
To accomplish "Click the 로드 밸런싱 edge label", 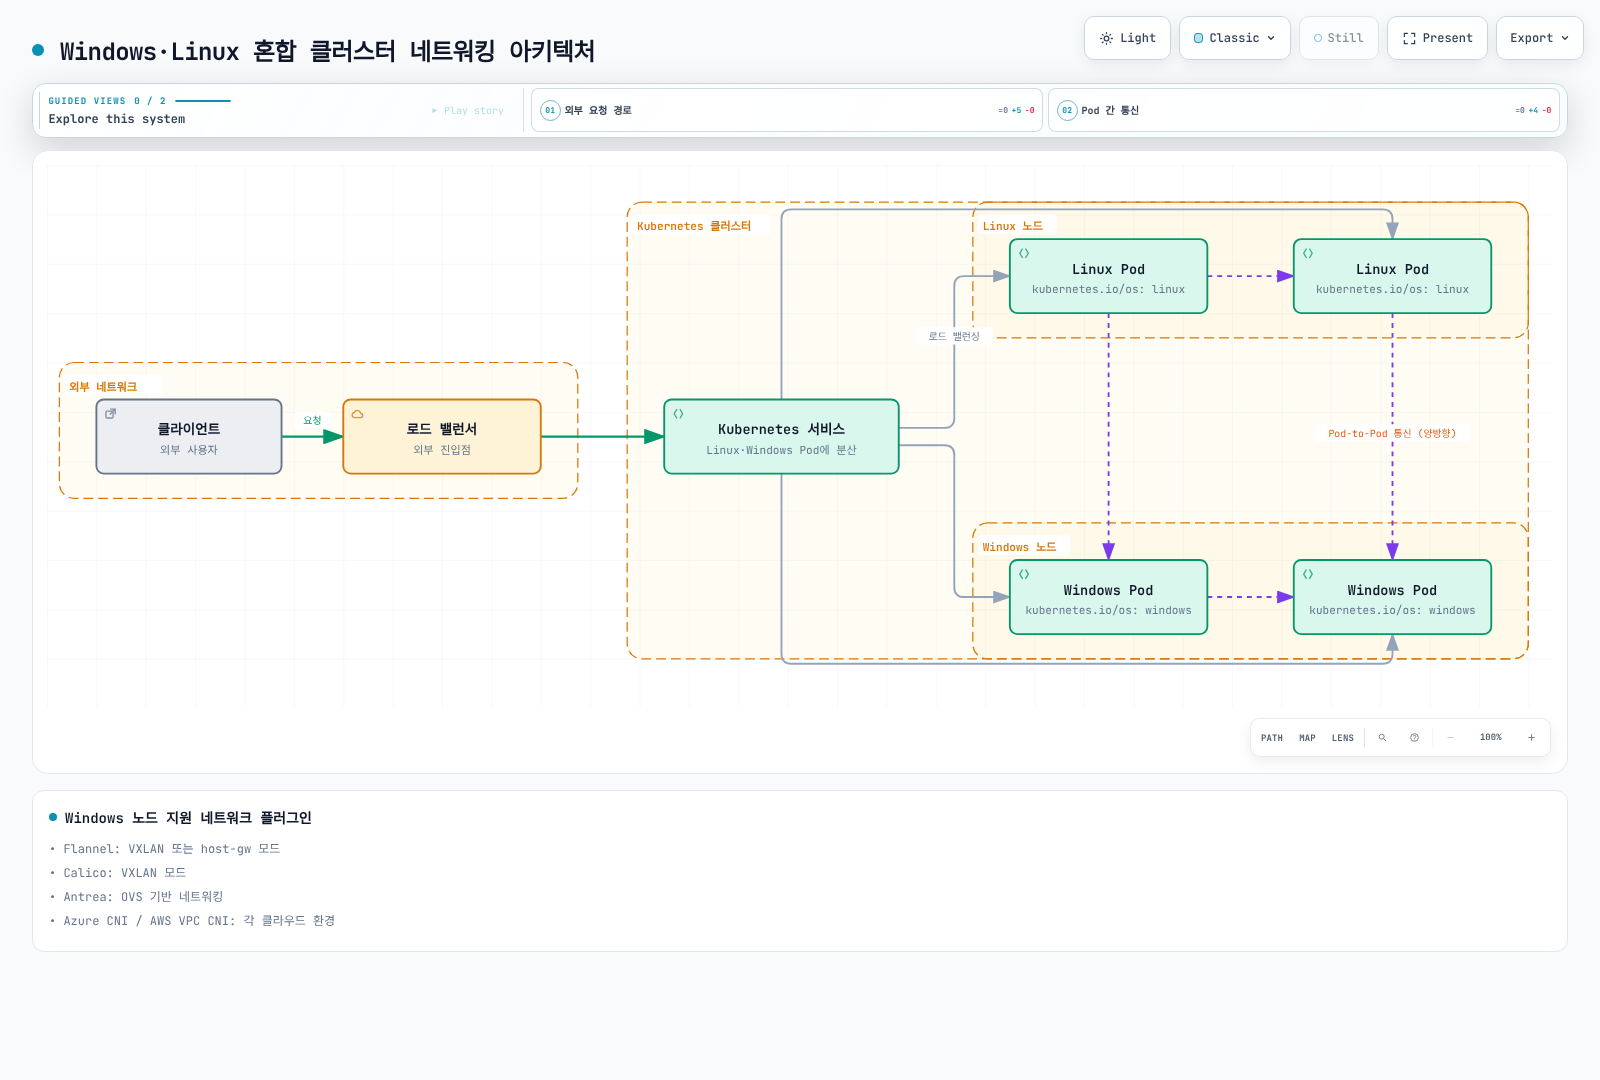I will (954, 337).
